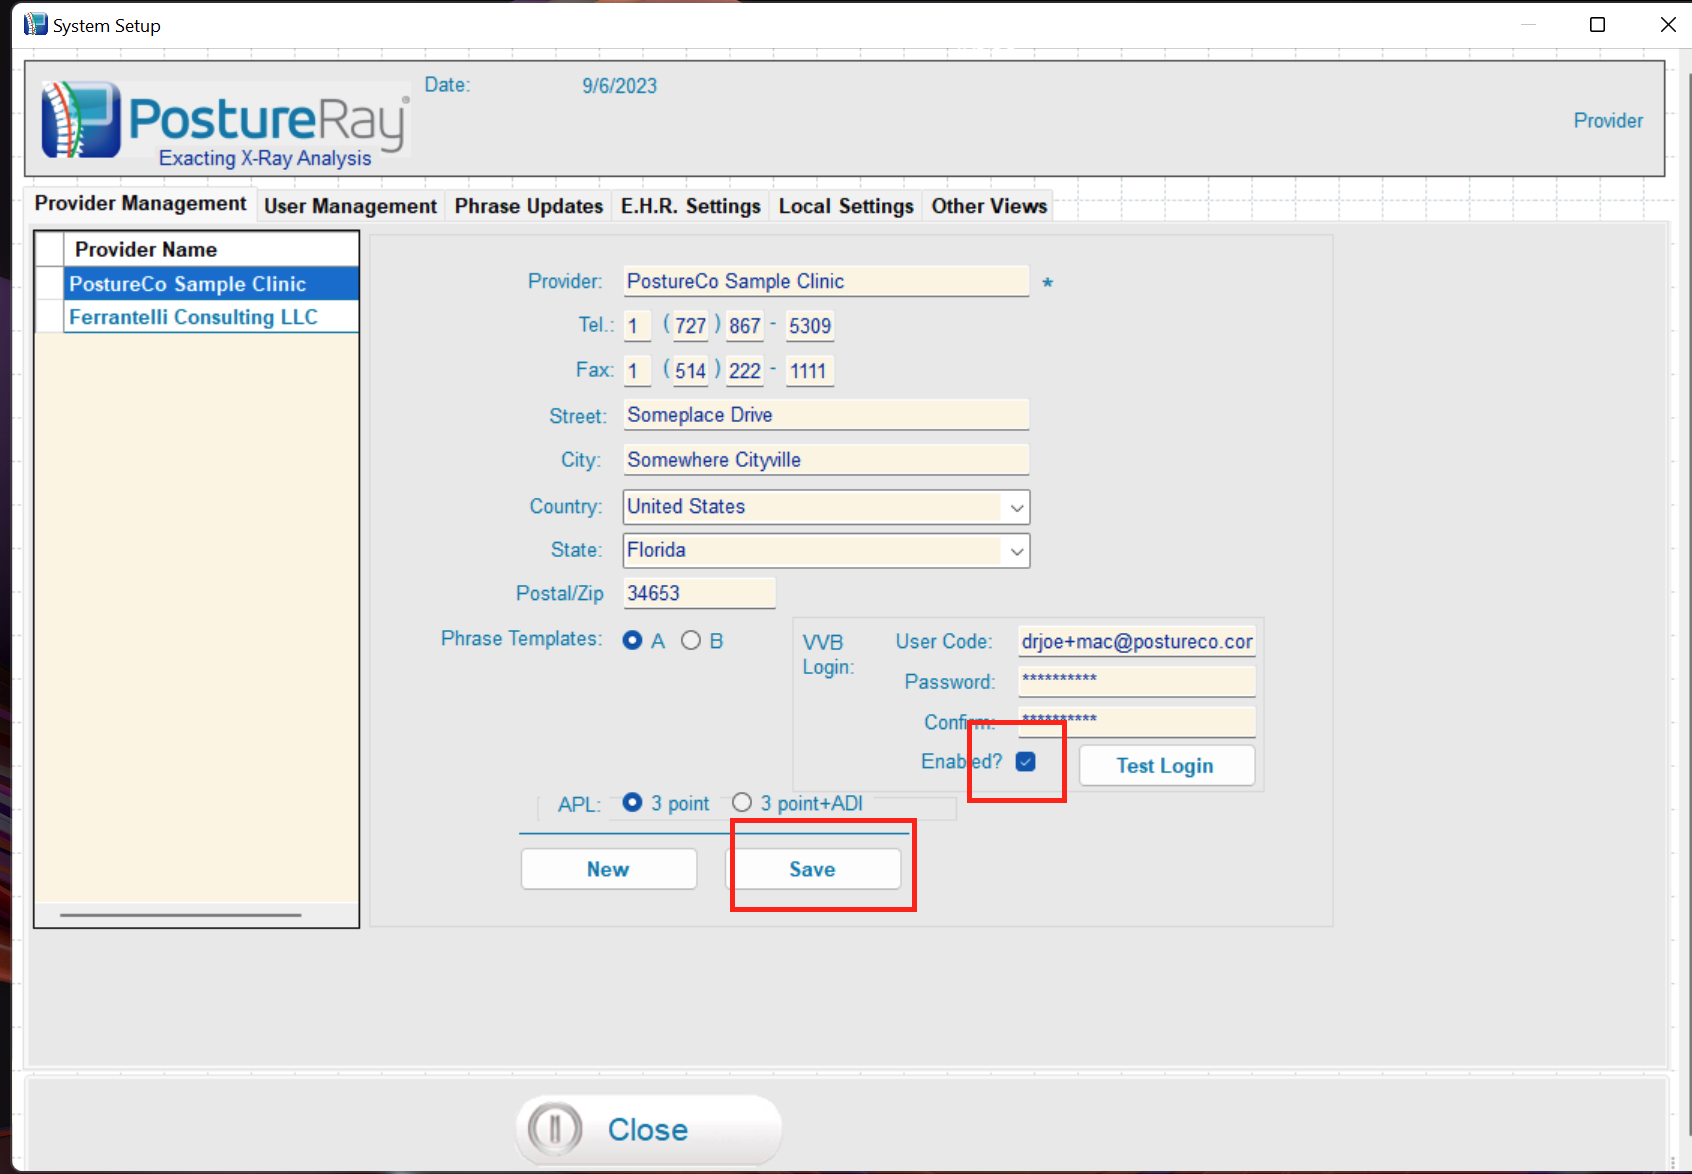
Task: Click the New button
Action: pos(608,869)
